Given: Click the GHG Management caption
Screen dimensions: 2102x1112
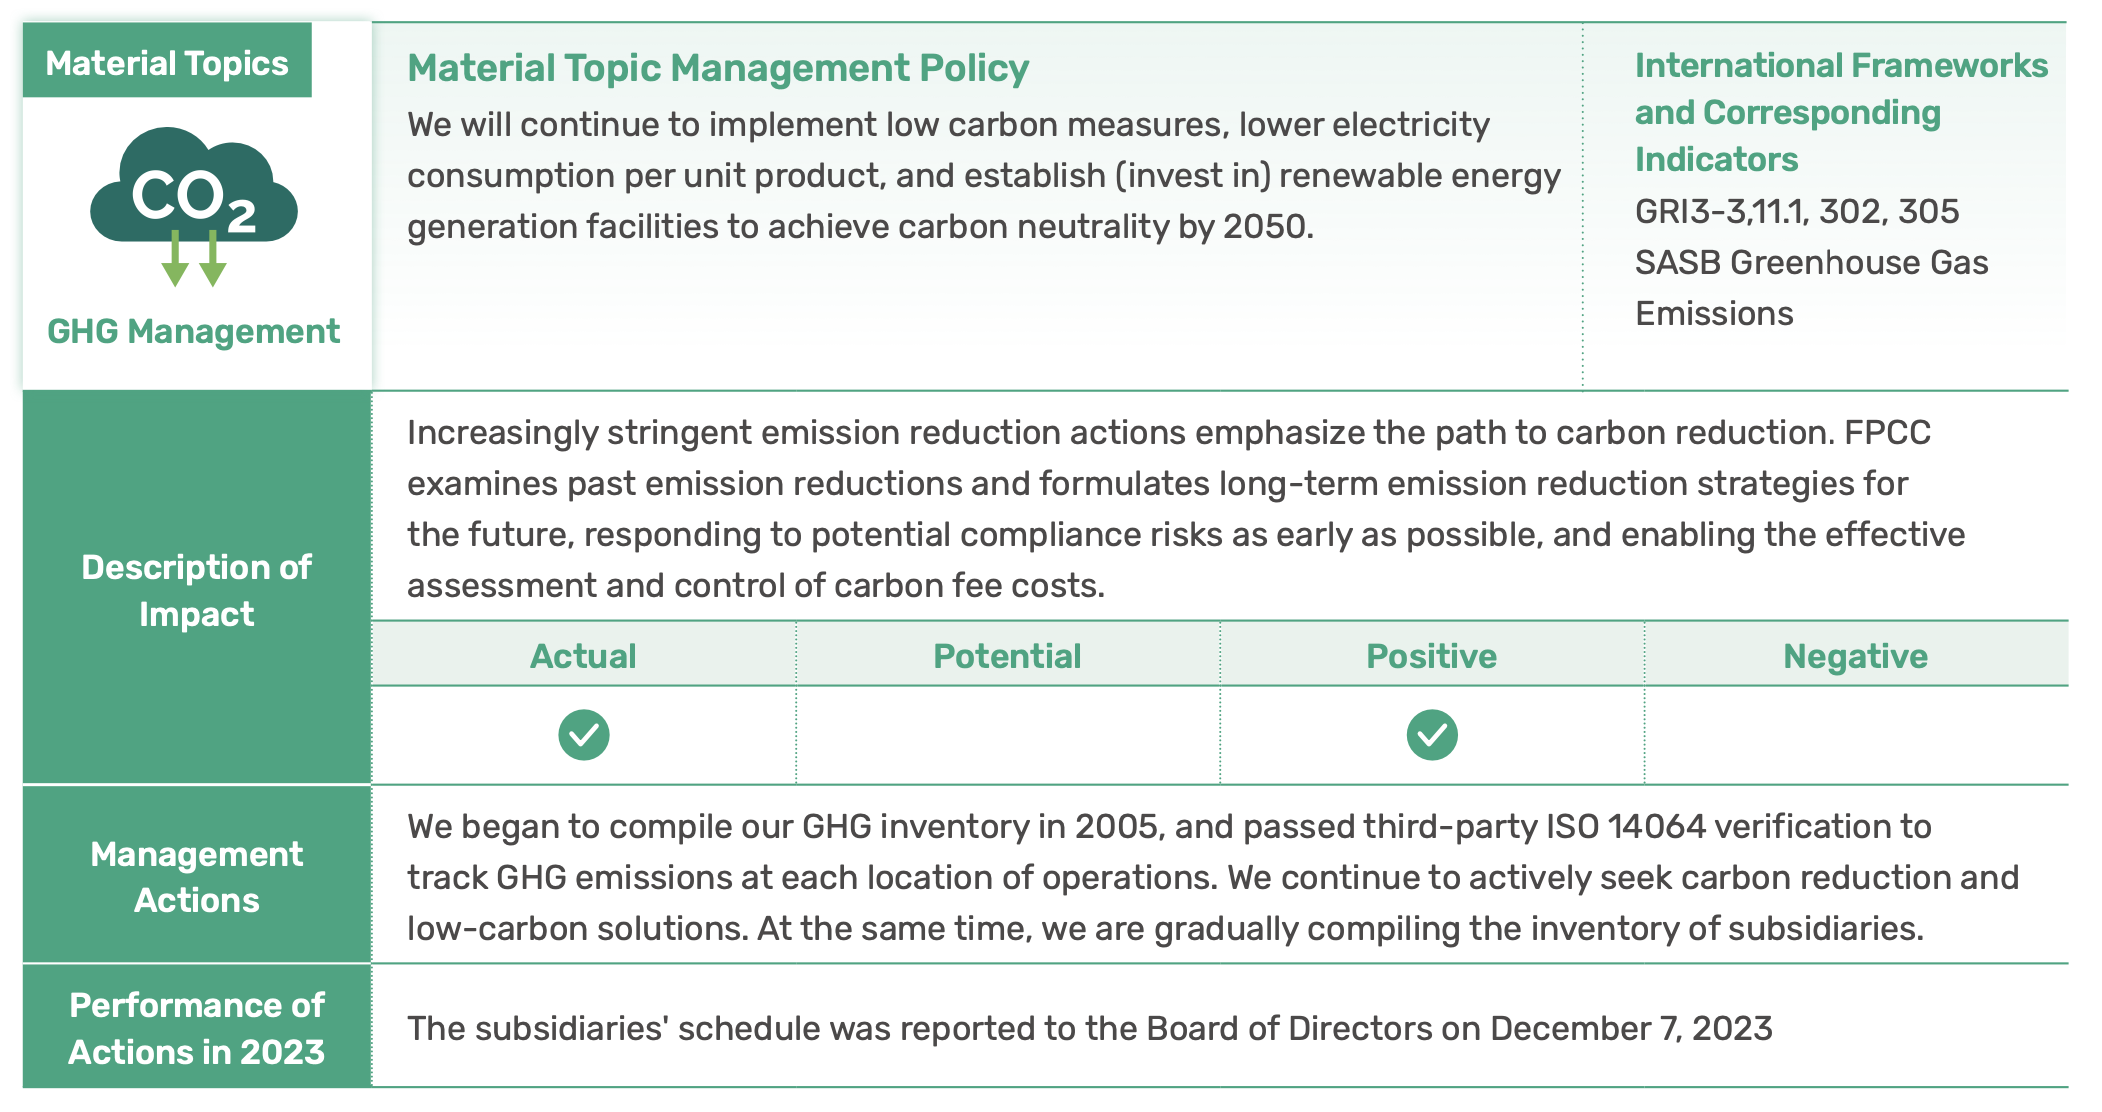Looking at the screenshot, I should 194,331.
